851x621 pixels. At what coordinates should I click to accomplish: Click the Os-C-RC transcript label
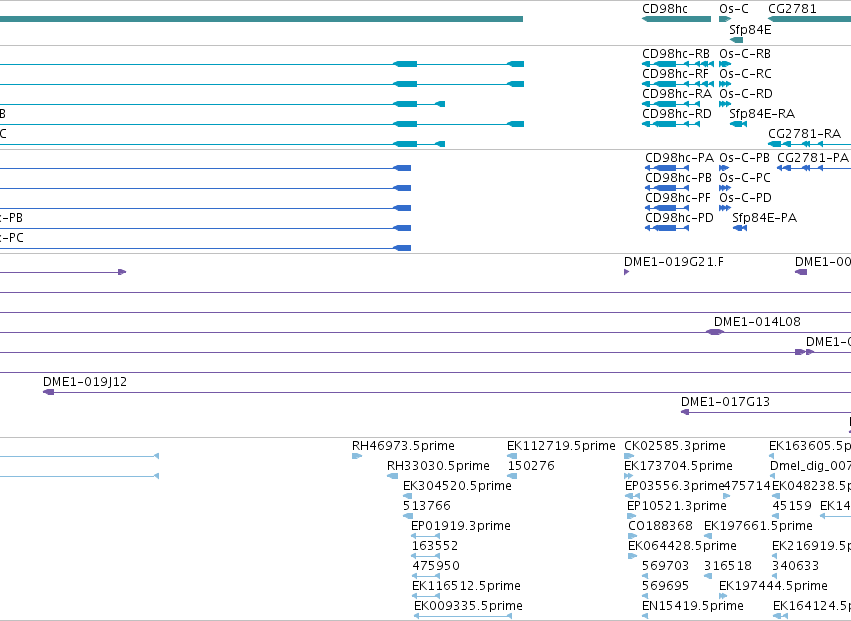coord(745,74)
